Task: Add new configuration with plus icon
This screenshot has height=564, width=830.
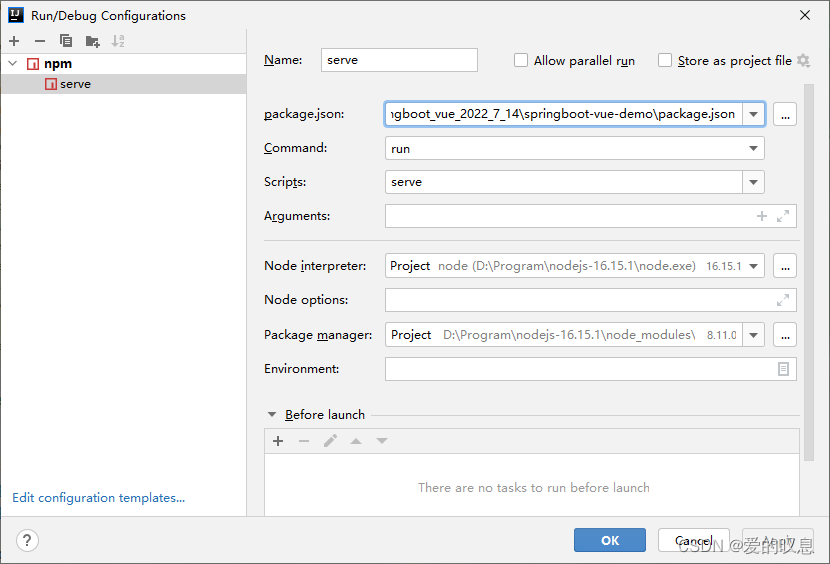Action: [14, 41]
